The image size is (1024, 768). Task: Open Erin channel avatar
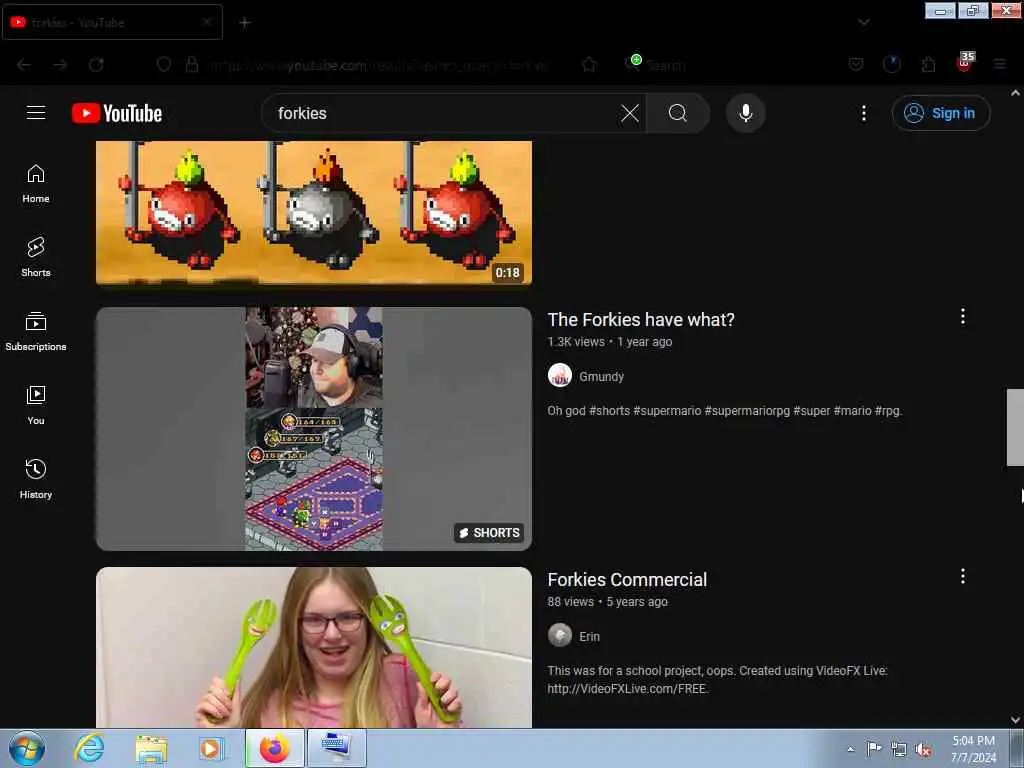[x=560, y=635]
